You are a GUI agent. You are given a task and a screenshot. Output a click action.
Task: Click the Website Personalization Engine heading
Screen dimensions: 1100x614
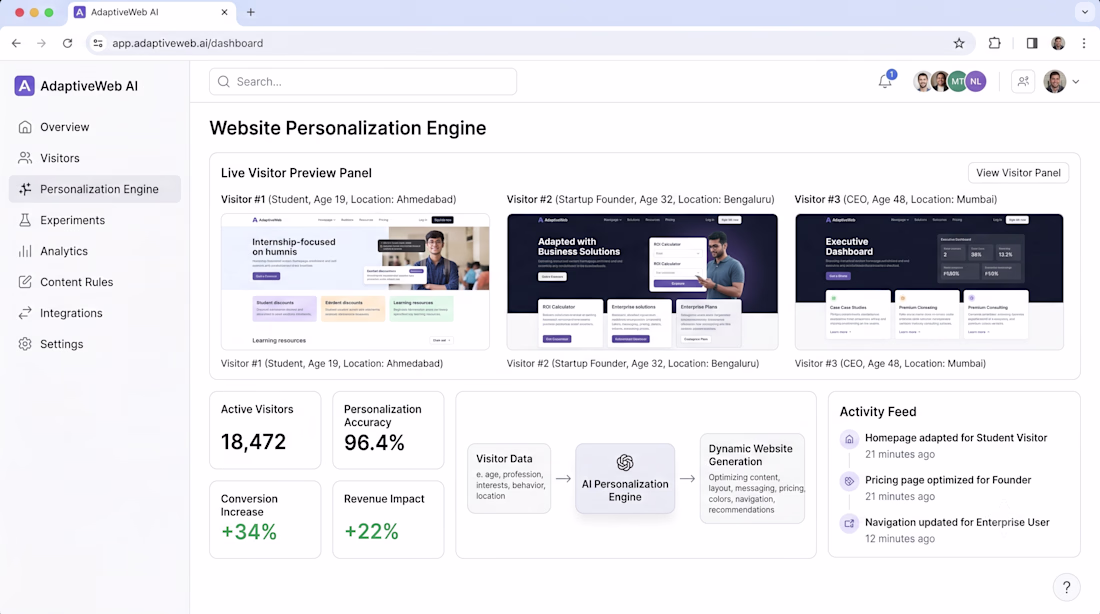coord(347,128)
